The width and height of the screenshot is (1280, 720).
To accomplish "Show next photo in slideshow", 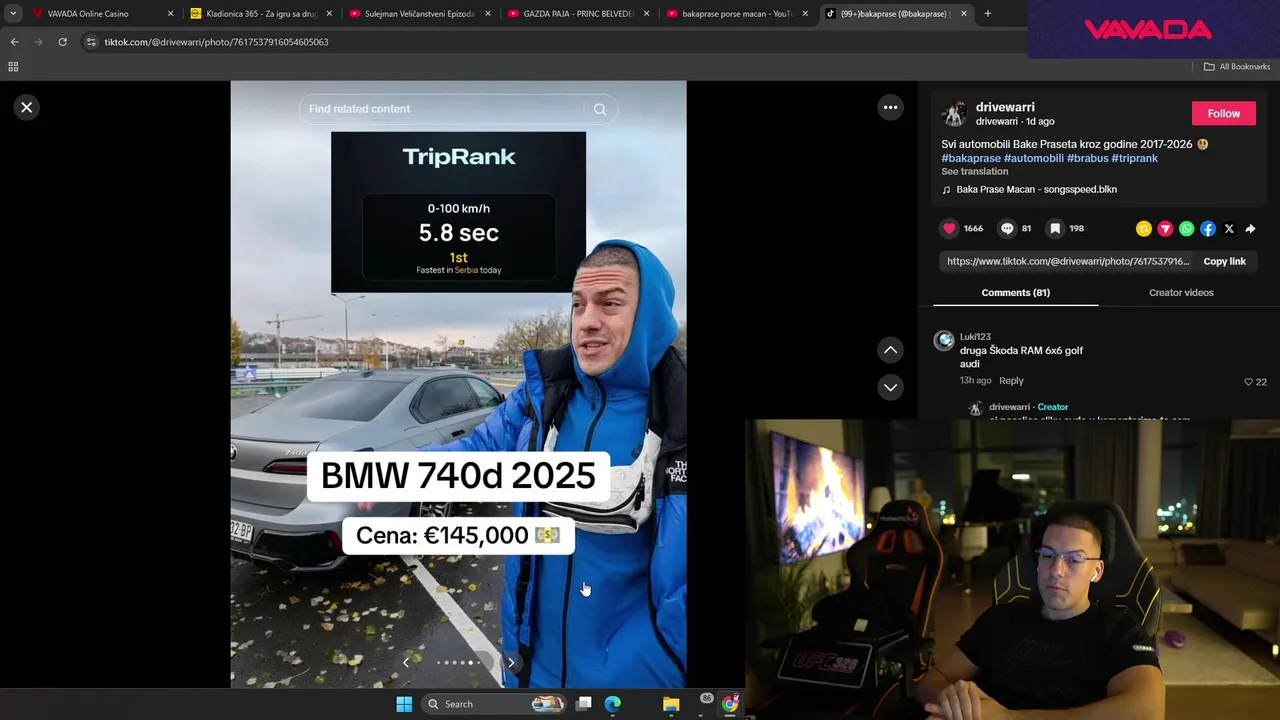I will pyautogui.click(x=511, y=662).
